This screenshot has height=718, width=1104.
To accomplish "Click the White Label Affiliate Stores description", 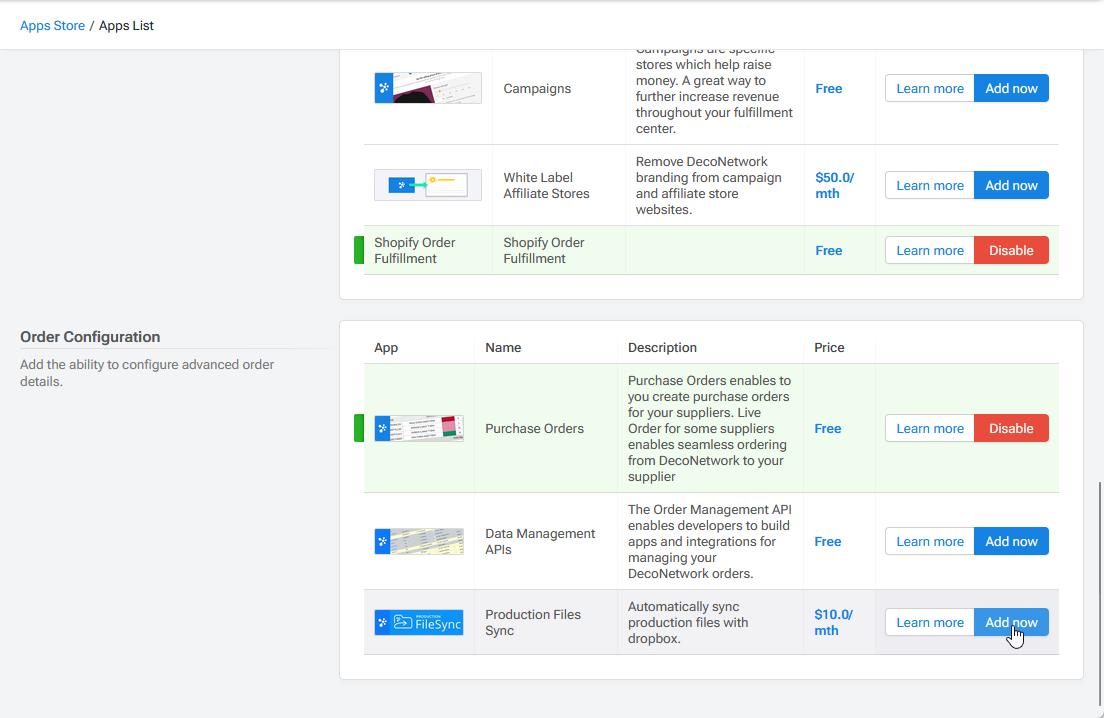I will tap(708, 185).
